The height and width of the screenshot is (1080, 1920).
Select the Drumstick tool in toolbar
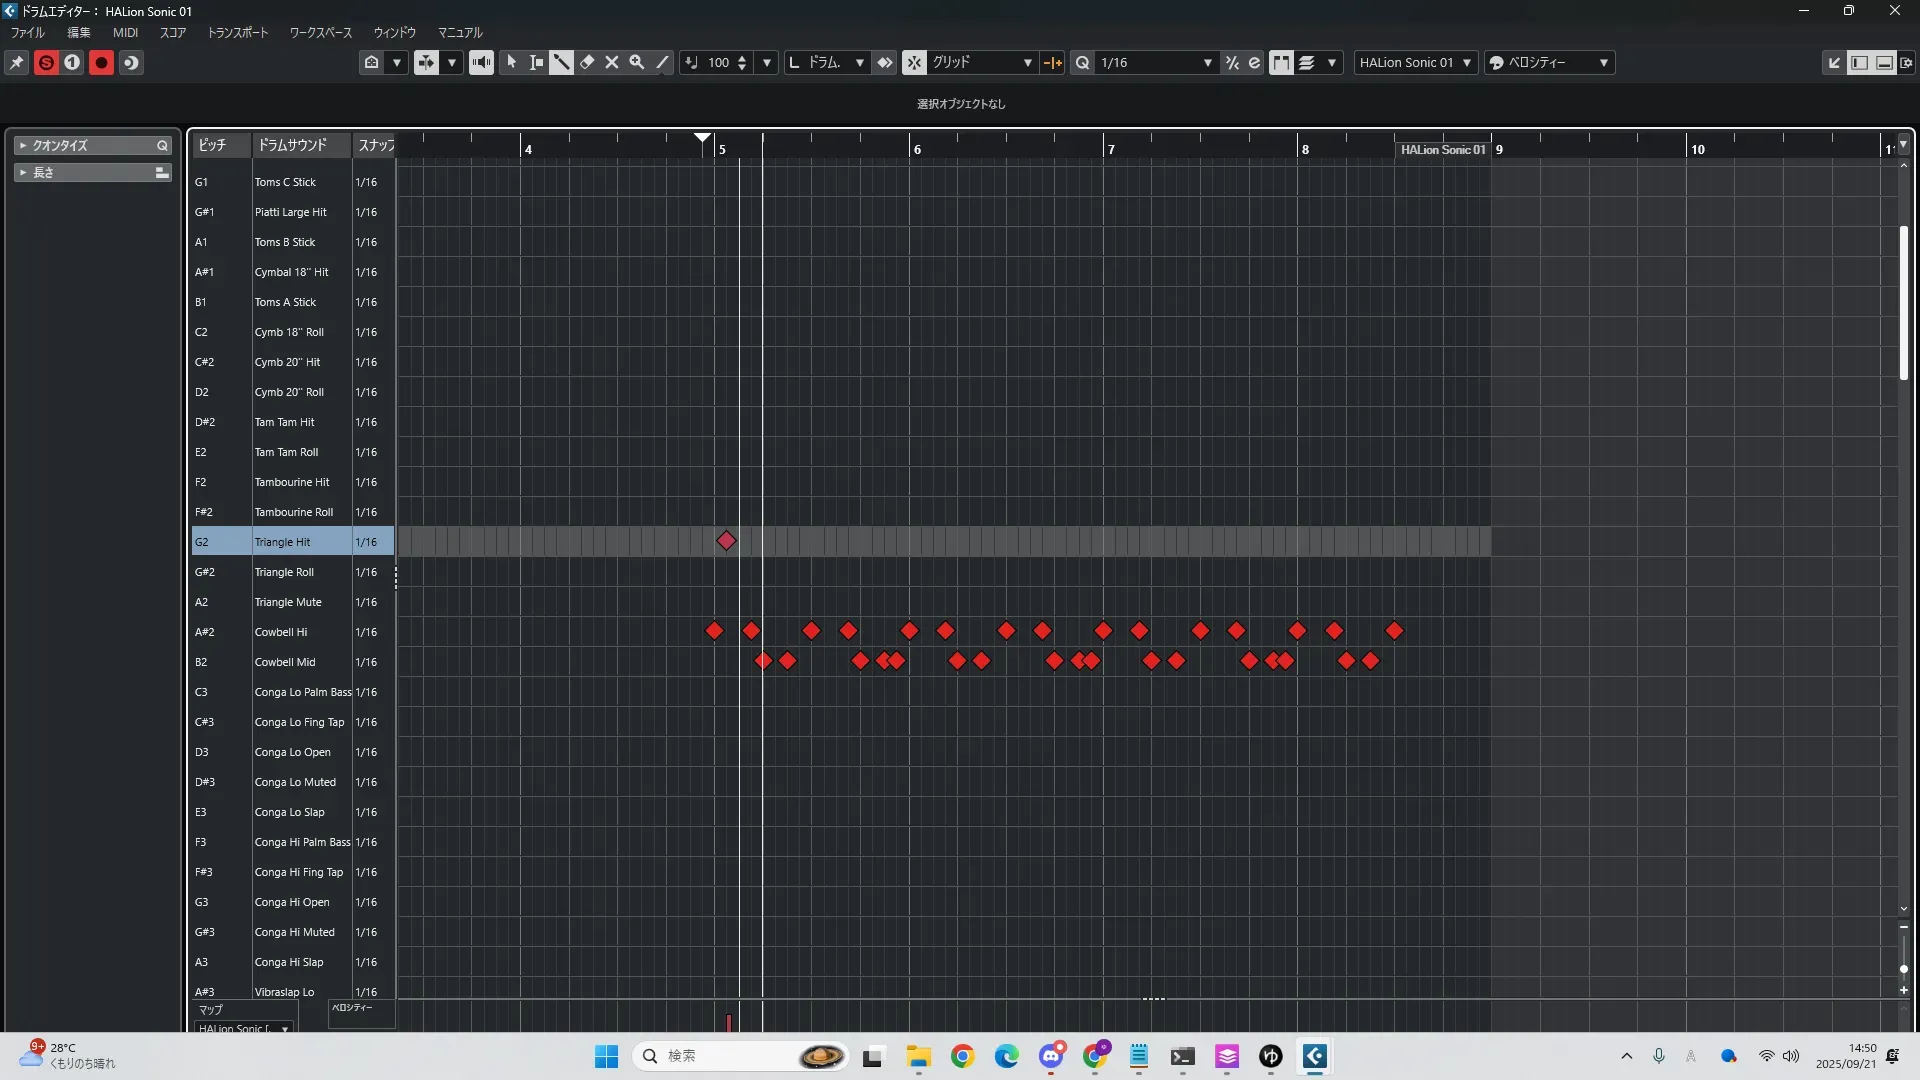[561, 62]
